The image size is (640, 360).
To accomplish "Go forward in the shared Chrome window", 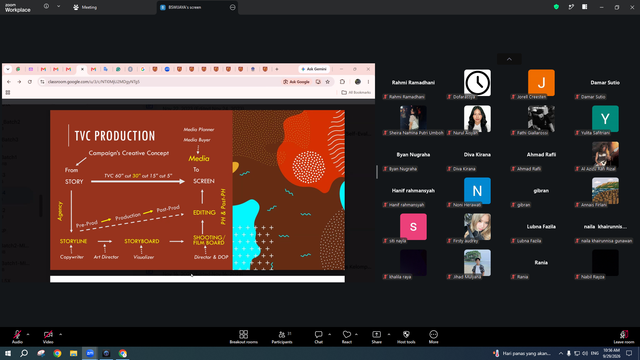I will [19, 82].
